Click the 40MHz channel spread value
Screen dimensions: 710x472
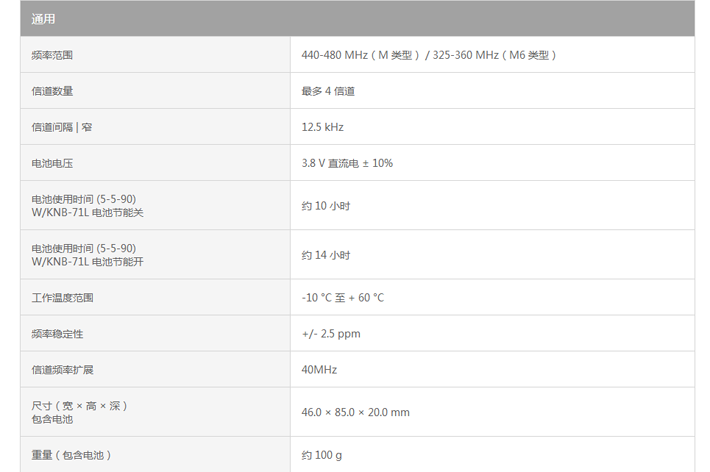coord(319,370)
